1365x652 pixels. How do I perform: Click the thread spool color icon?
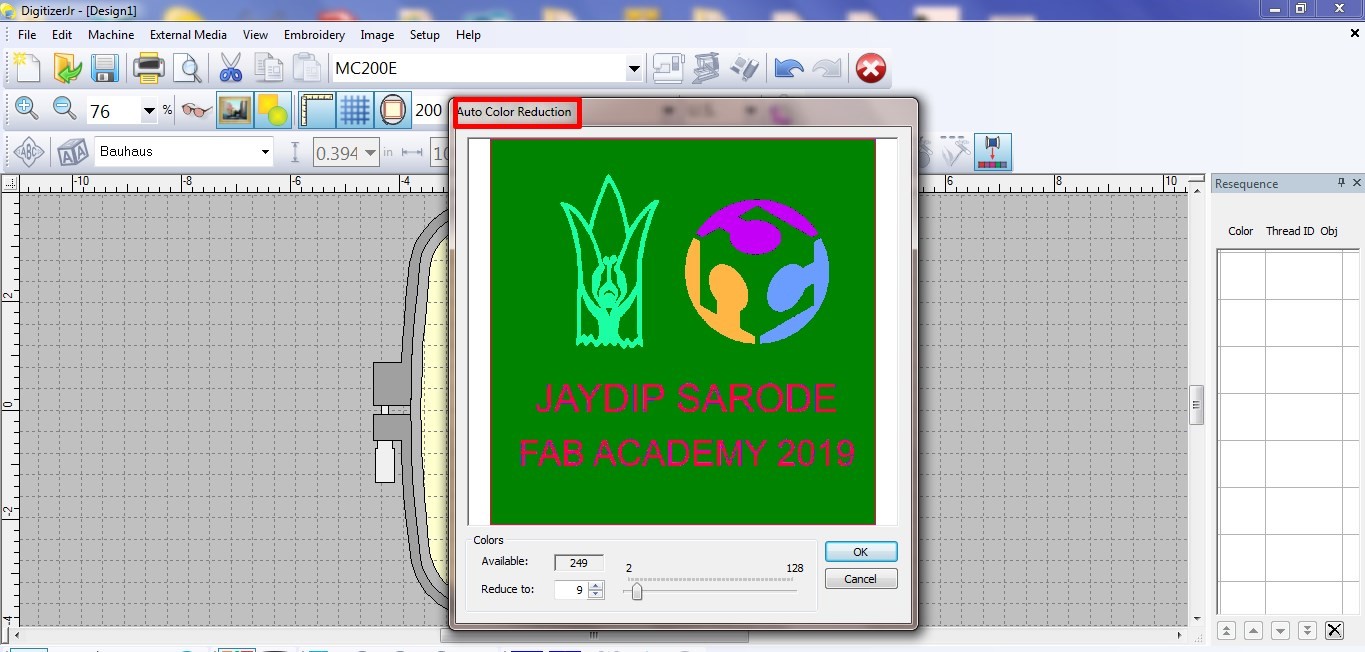pyautogui.click(x=993, y=152)
